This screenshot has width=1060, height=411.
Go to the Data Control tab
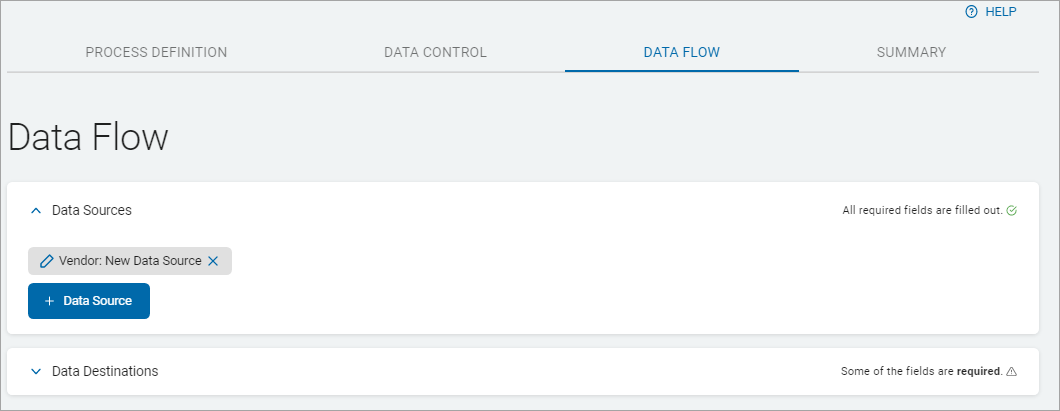click(x=435, y=52)
